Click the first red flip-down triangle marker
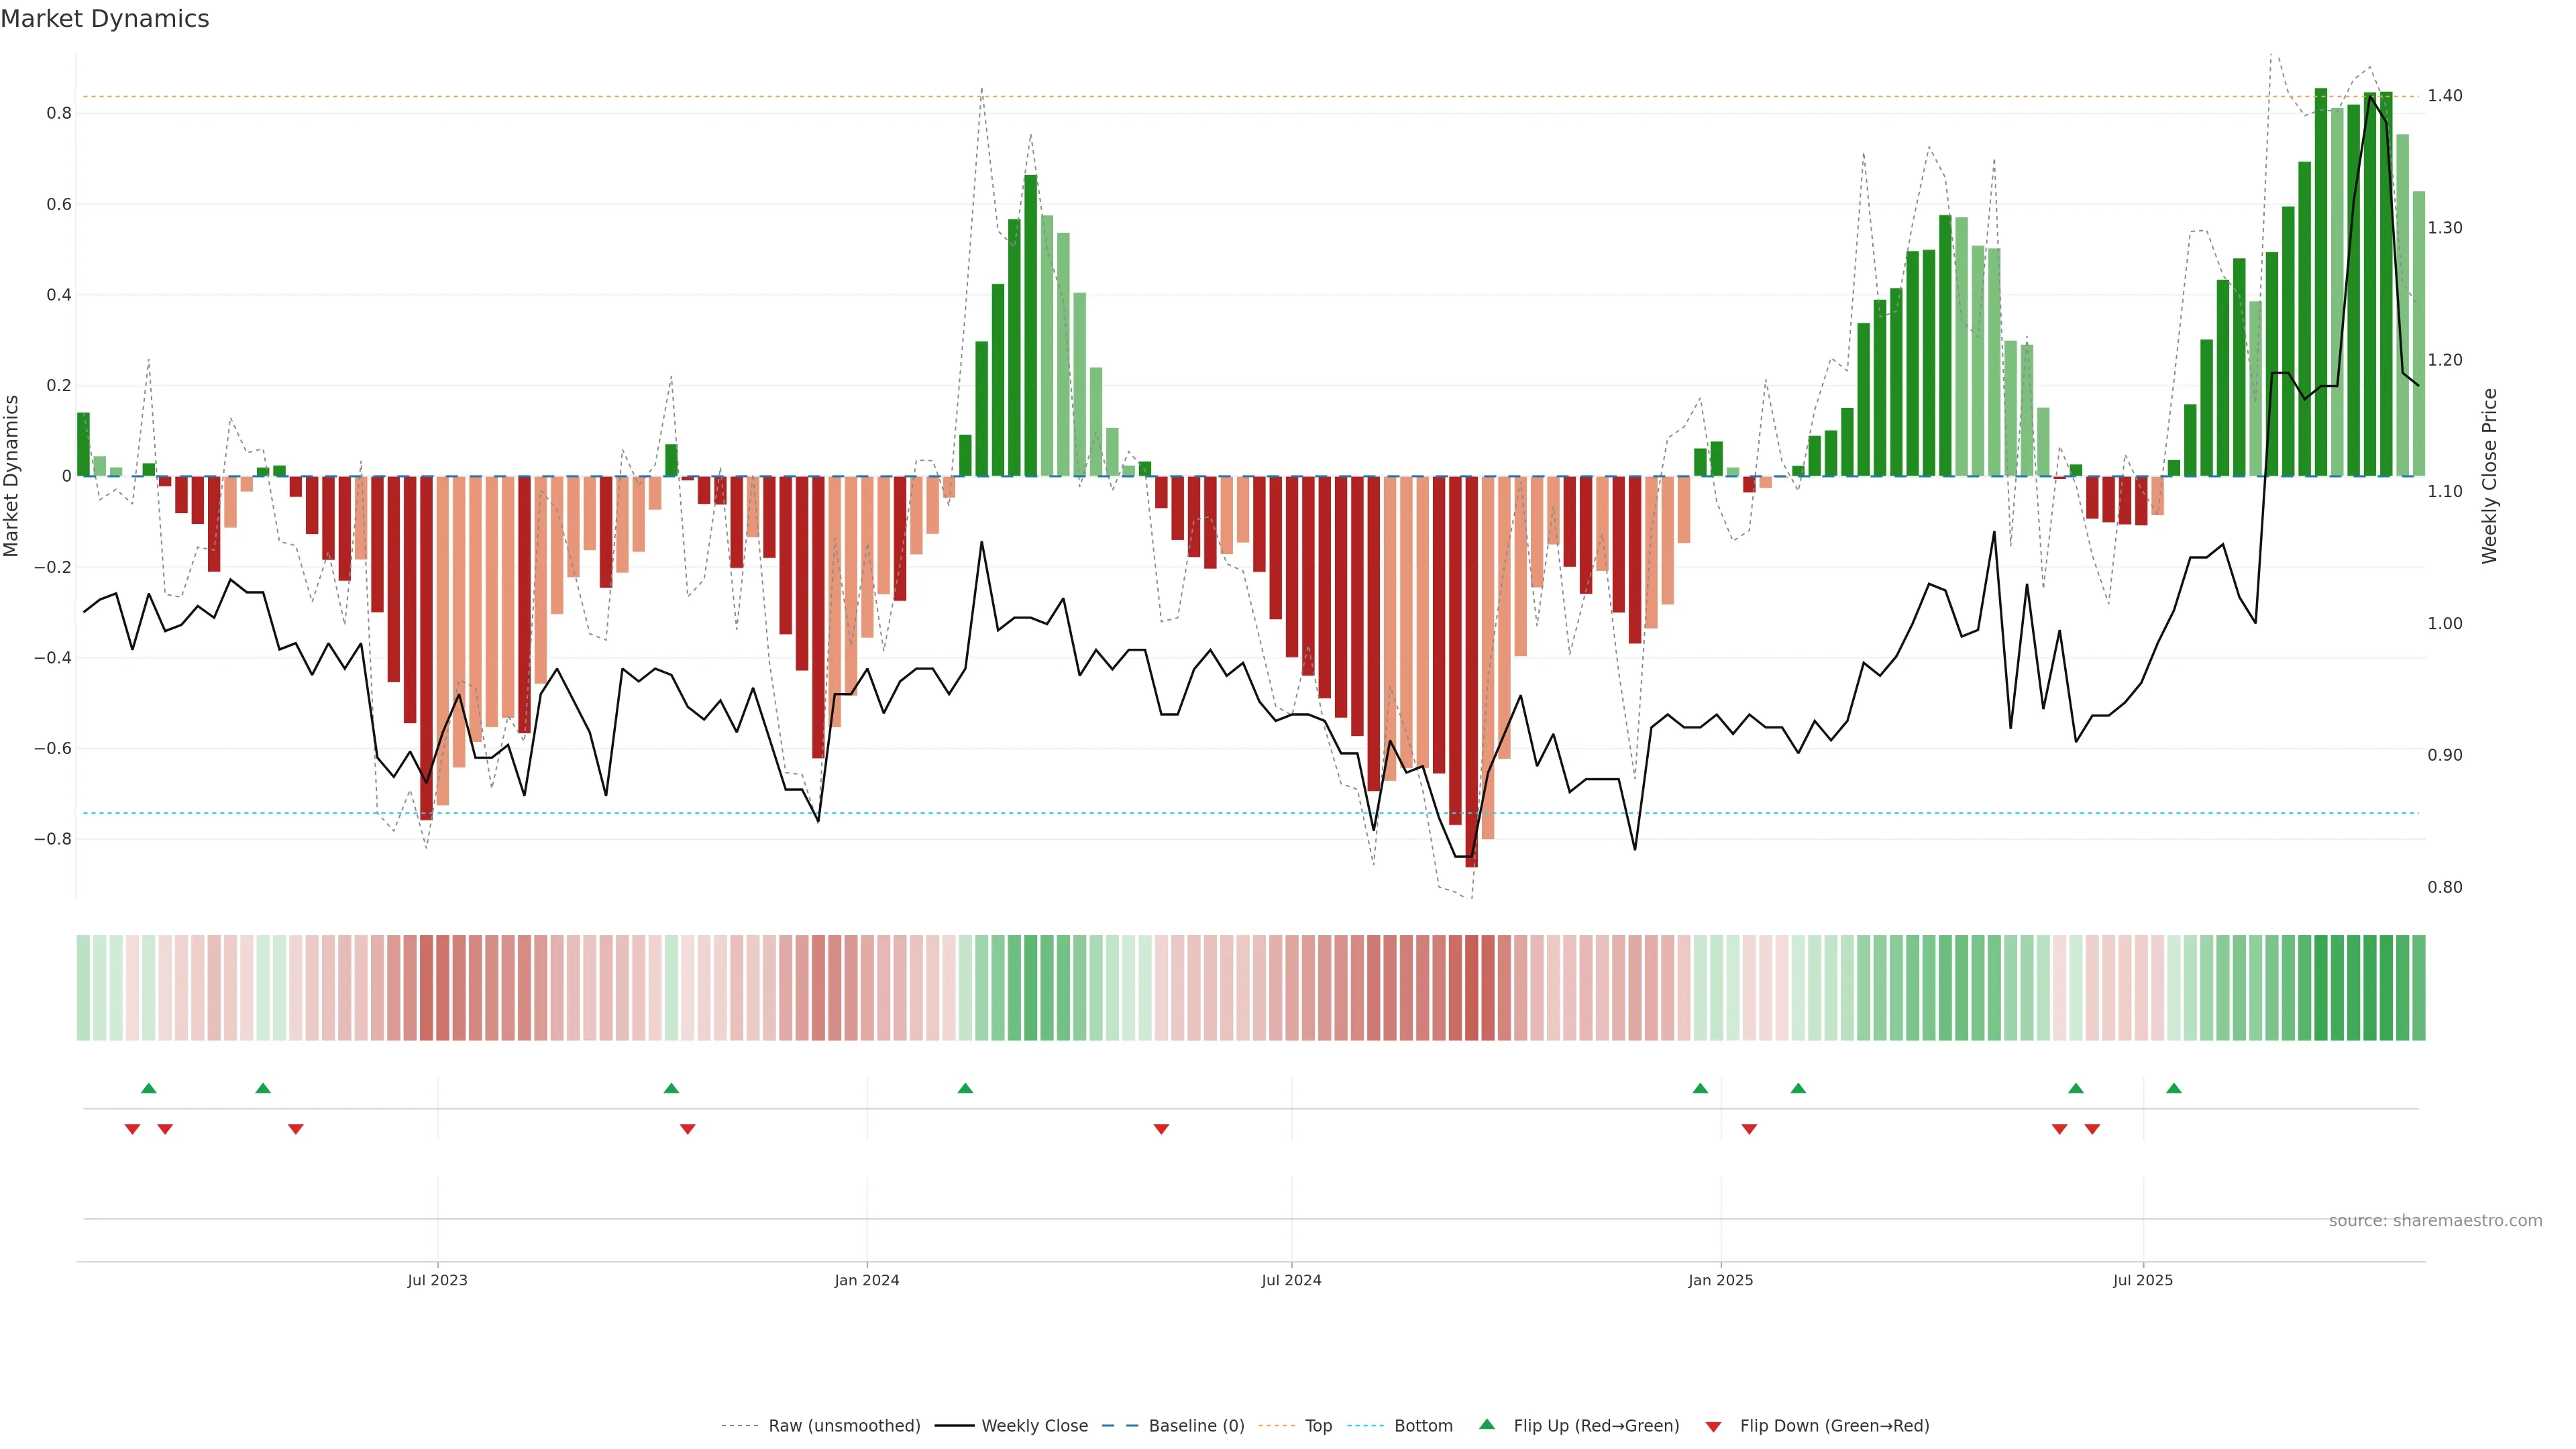Viewport: 2576px width, 1449px height. (132, 1129)
